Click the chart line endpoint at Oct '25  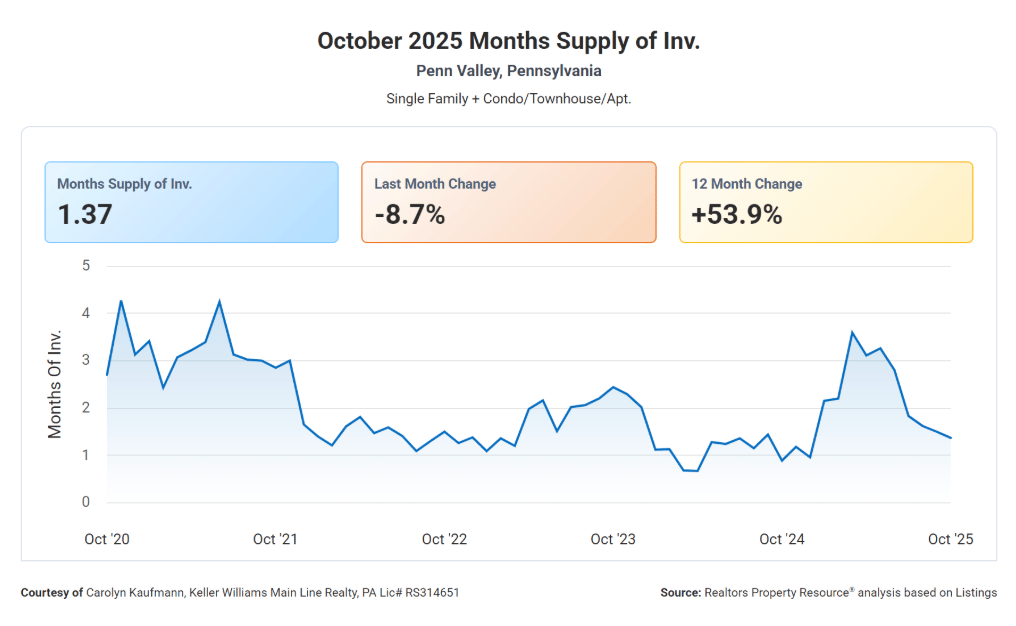click(x=951, y=438)
